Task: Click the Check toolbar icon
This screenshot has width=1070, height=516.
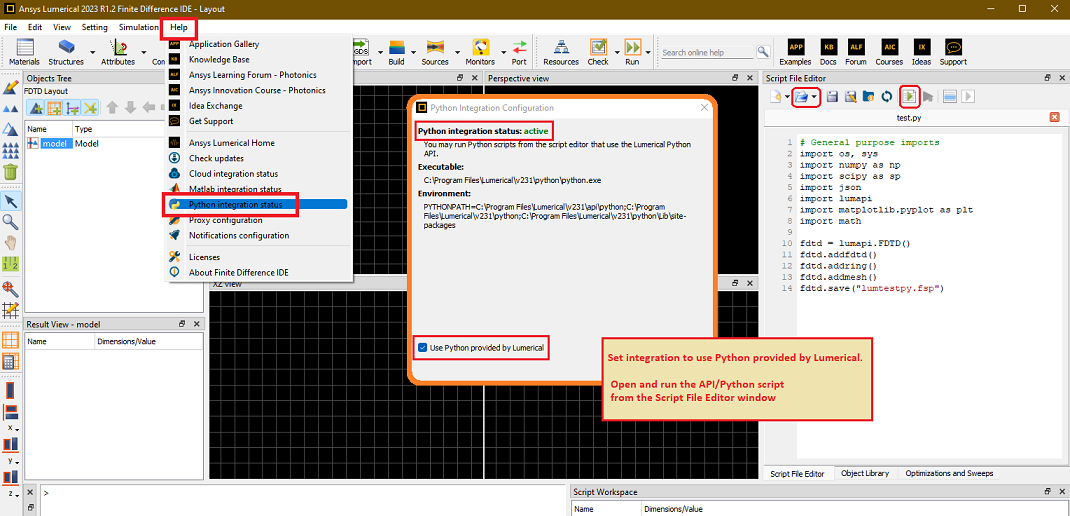Action: (598, 48)
